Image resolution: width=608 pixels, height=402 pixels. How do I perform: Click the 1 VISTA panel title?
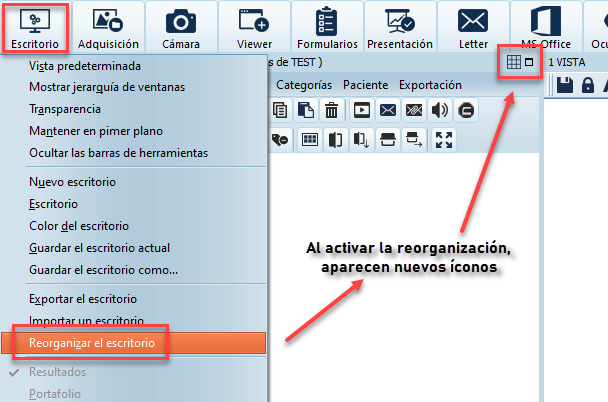coord(567,62)
